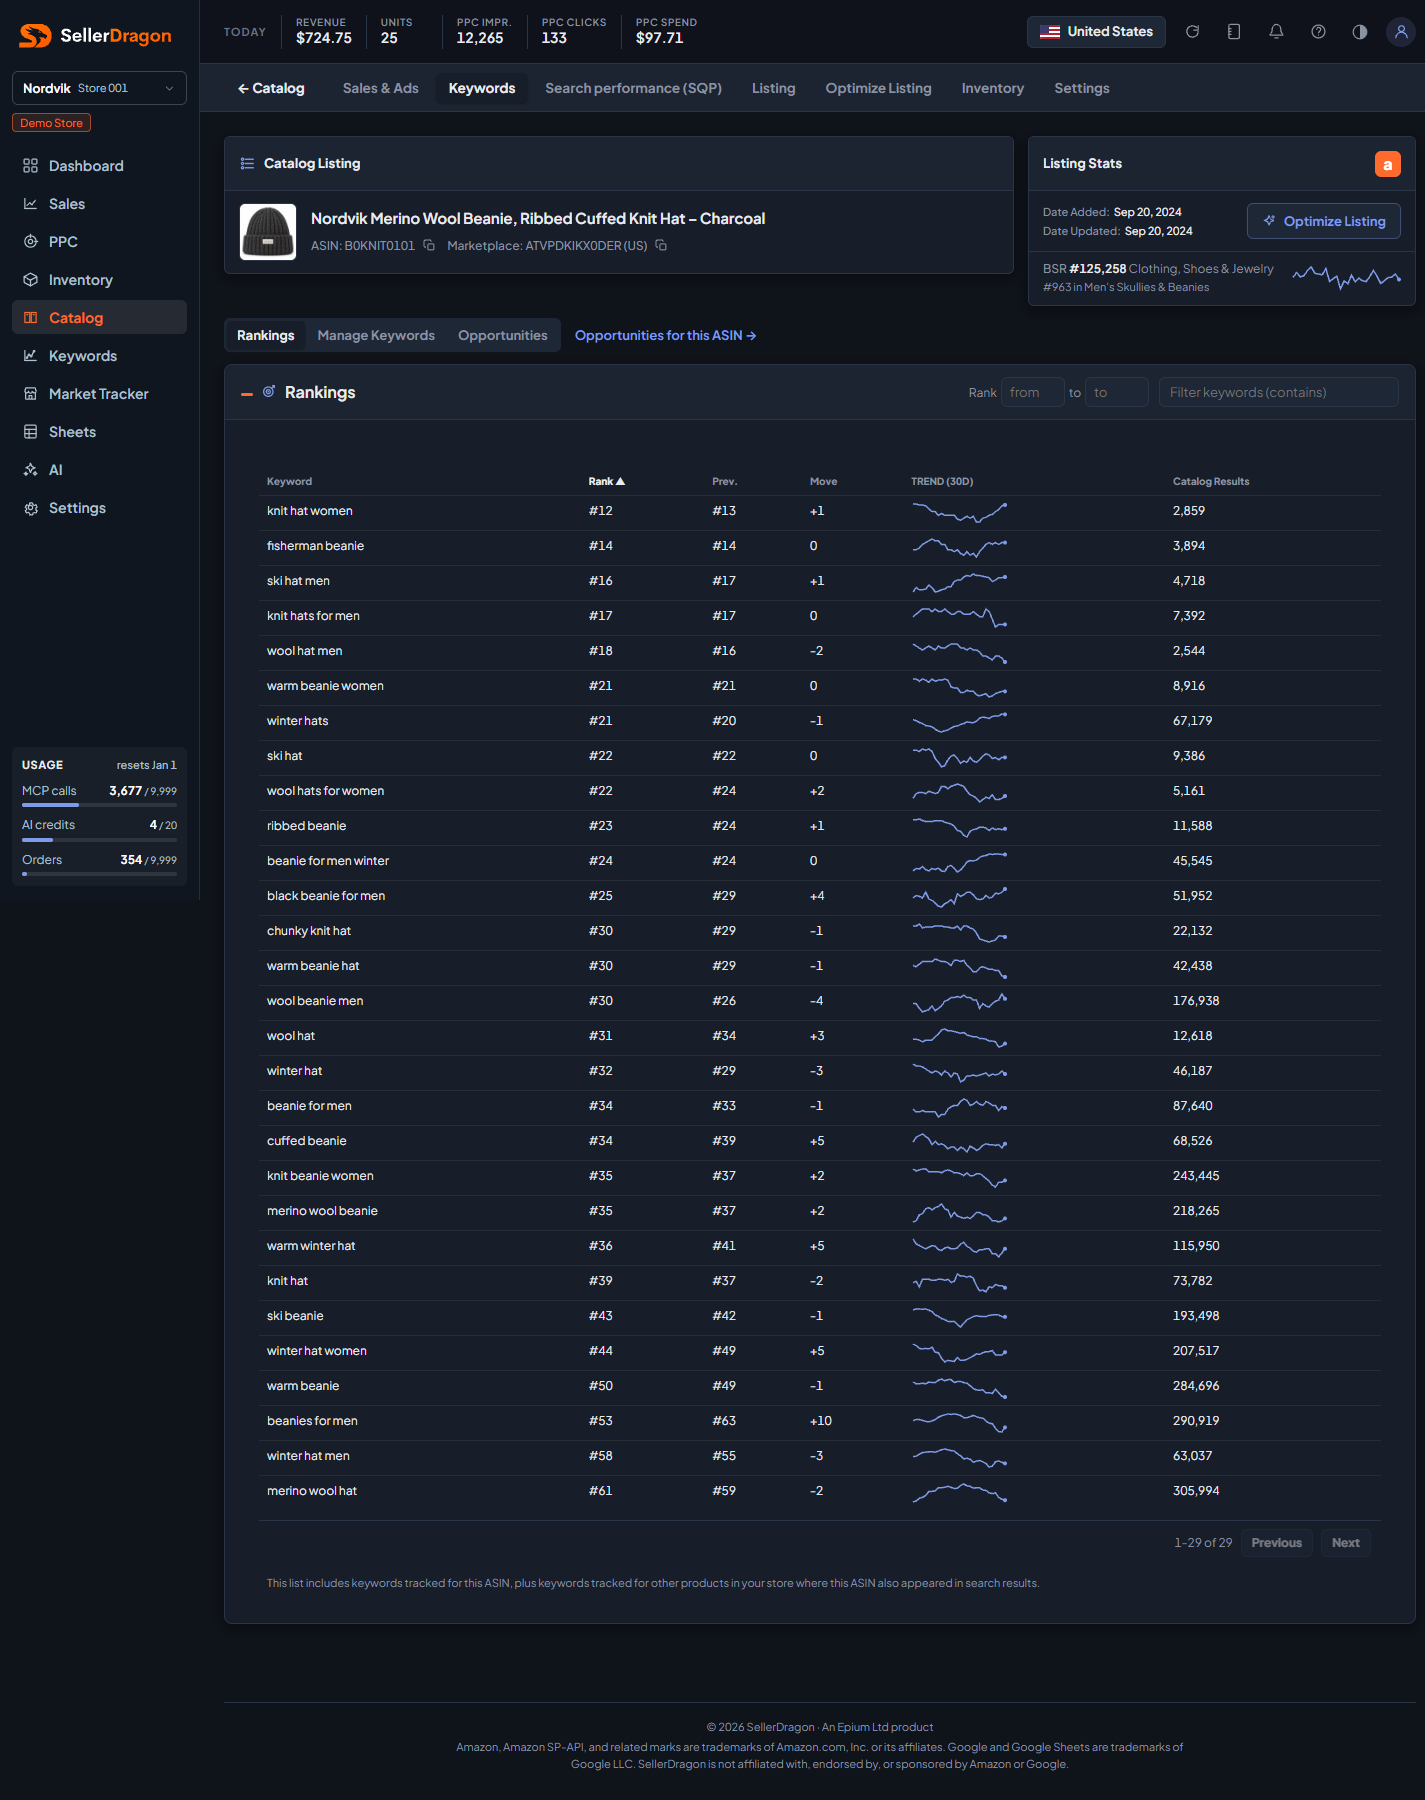Screen dimensions: 1425x1800
Task: Open Dashboard in the sidebar
Action: coord(99,166)
